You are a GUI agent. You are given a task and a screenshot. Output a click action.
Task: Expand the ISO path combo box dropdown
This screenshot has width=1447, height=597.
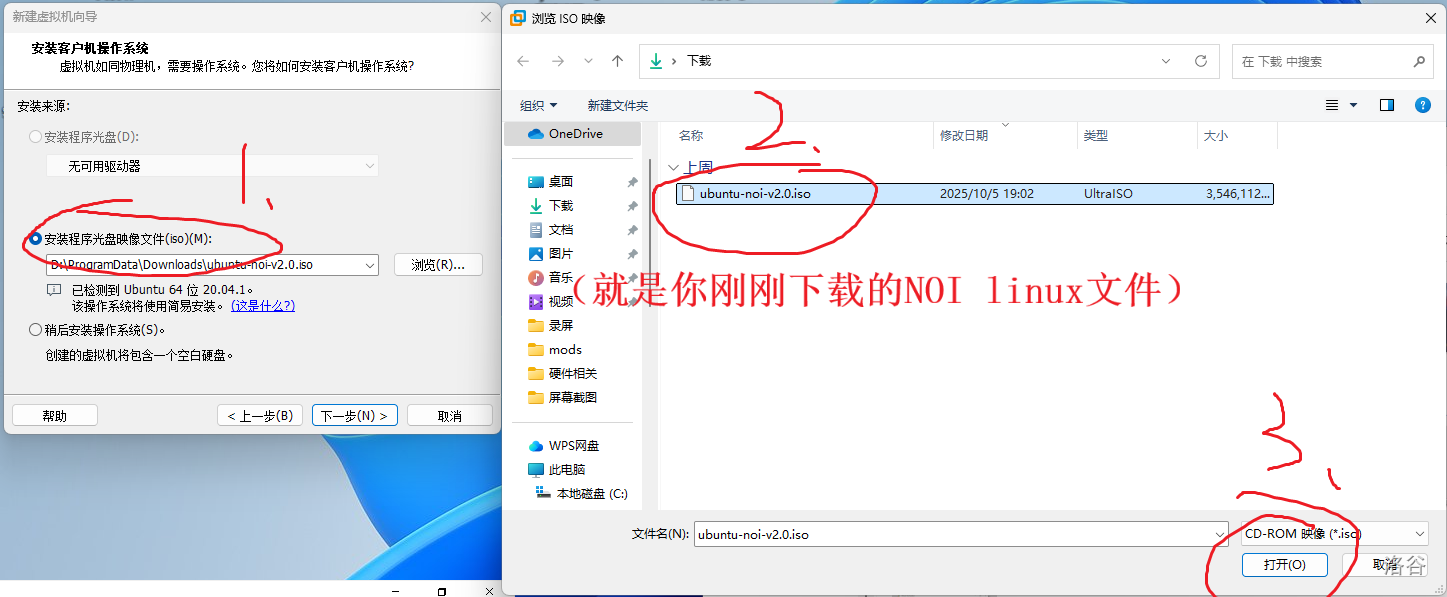(370, 265)
